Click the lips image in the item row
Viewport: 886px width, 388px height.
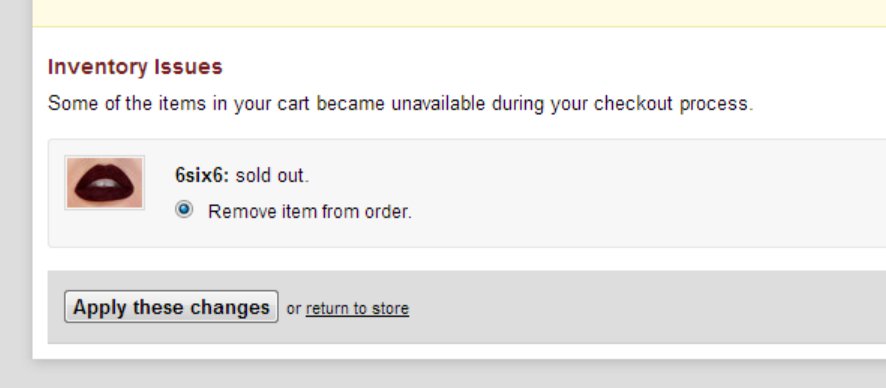pyautogui.click(x=105, y=182)
